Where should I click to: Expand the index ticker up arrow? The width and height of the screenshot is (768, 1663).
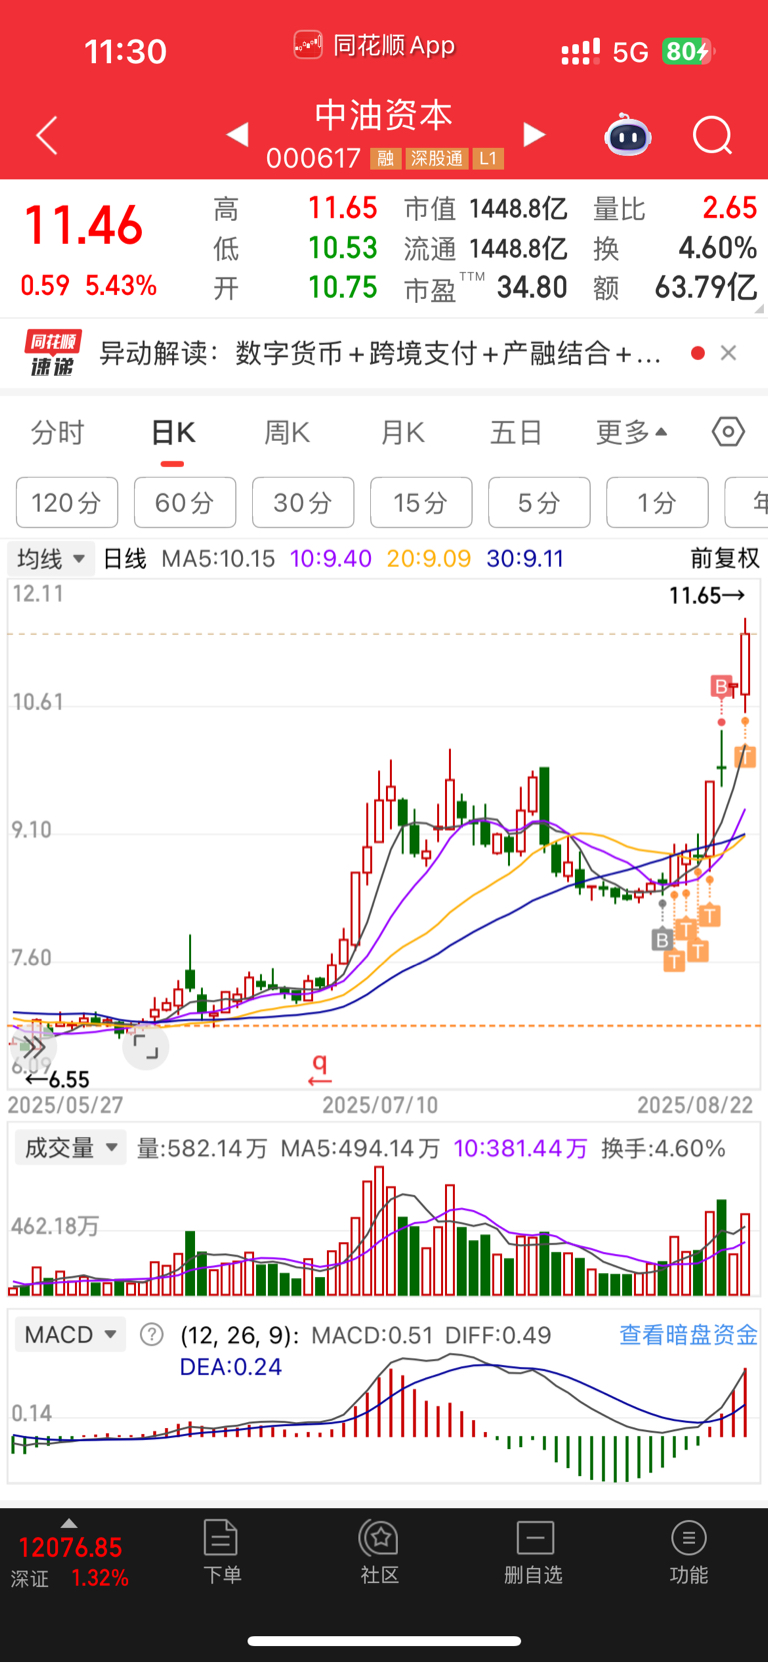click(x=69, y=1523)
